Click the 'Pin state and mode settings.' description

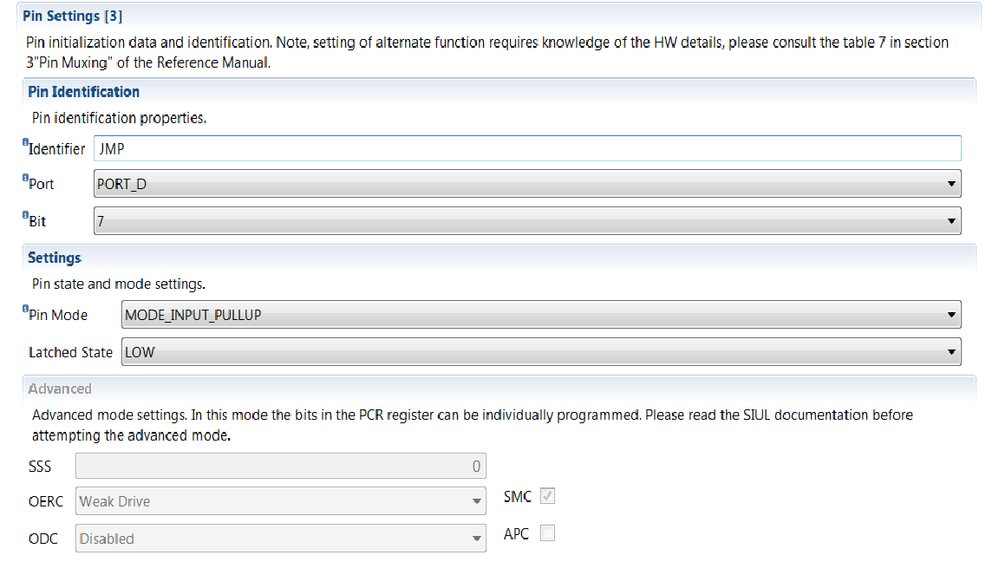tap(119, 284)
